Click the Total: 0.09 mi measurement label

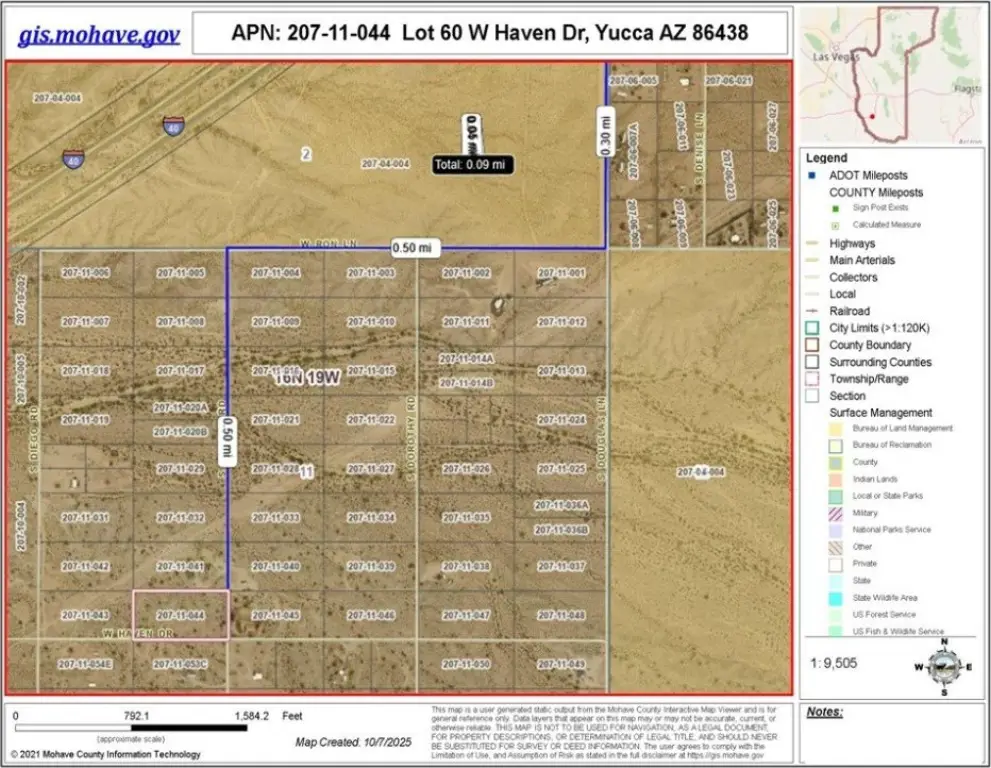point(472,164)
